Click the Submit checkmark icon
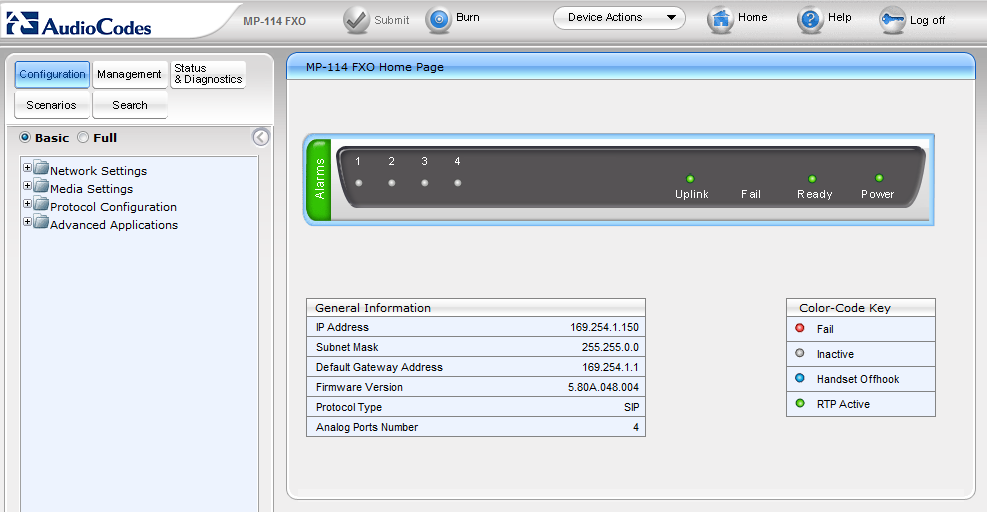The width and height of the screenshot is (987, 512). tap(356, 20)
